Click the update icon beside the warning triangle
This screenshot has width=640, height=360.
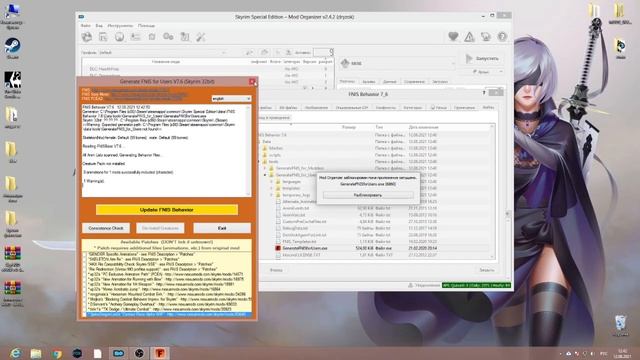[x=486, y=37]
